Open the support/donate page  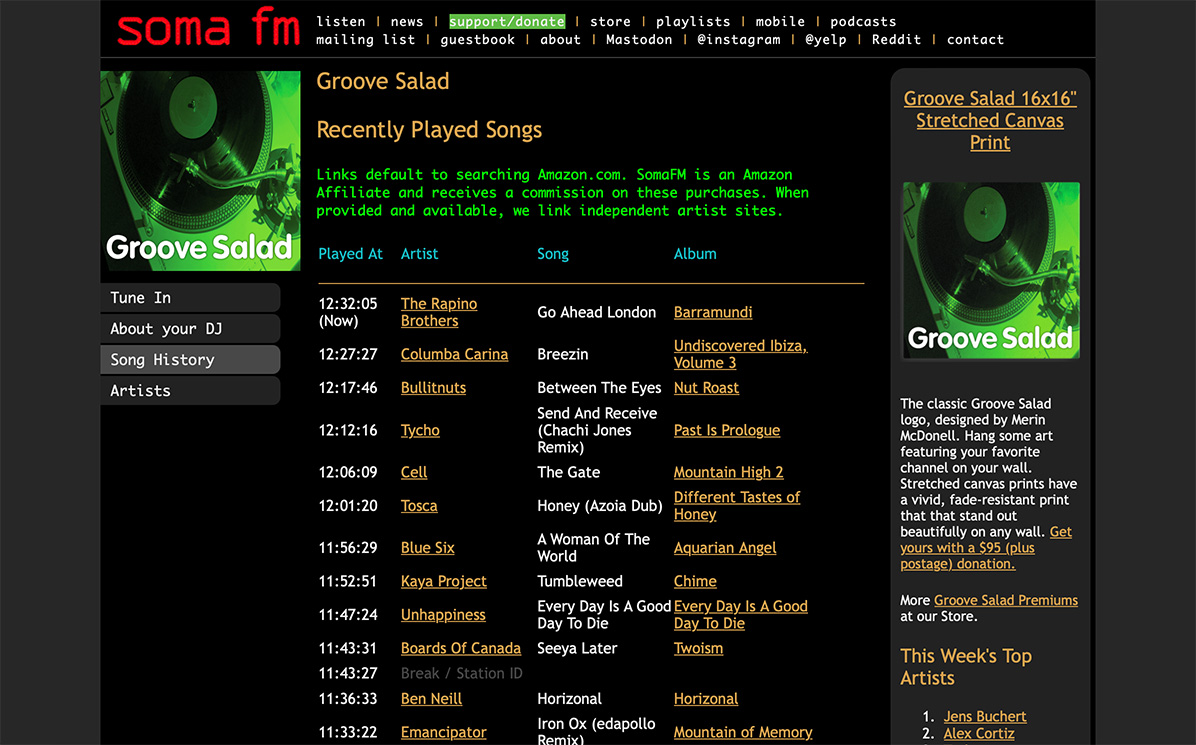pos(507,21)
